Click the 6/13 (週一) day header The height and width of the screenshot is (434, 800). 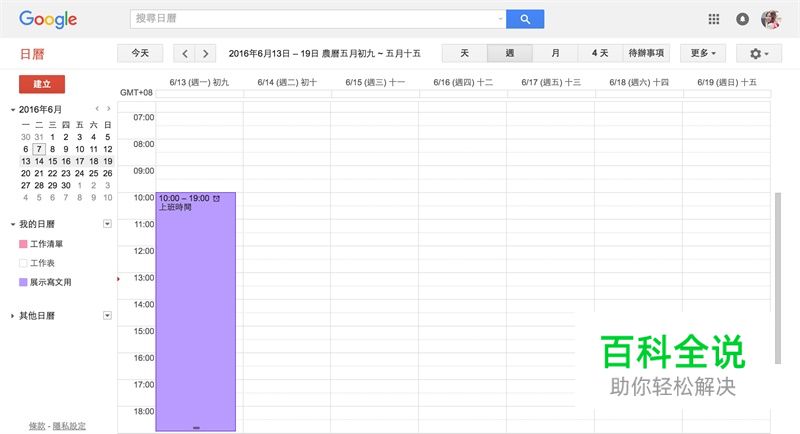tap(199, 82)
